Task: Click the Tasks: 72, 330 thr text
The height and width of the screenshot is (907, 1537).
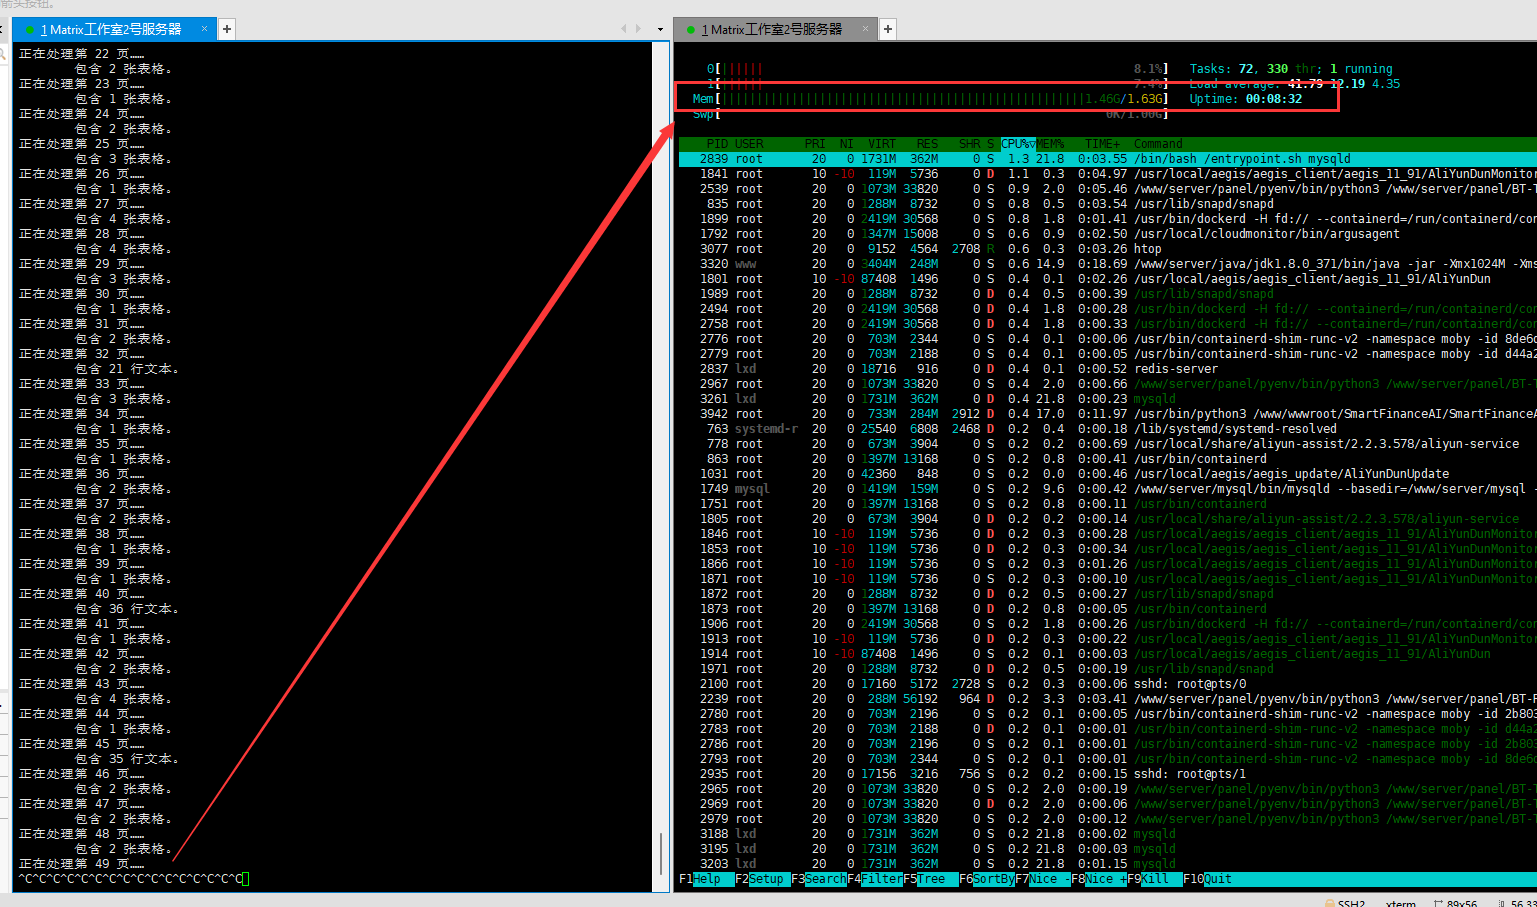Action: click(x=1254, y=69)
